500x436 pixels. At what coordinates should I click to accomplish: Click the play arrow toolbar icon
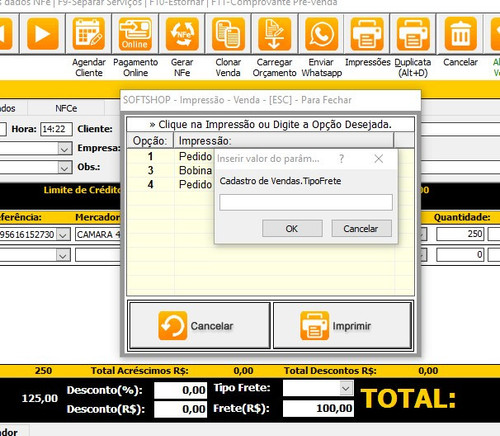[43, 34]
